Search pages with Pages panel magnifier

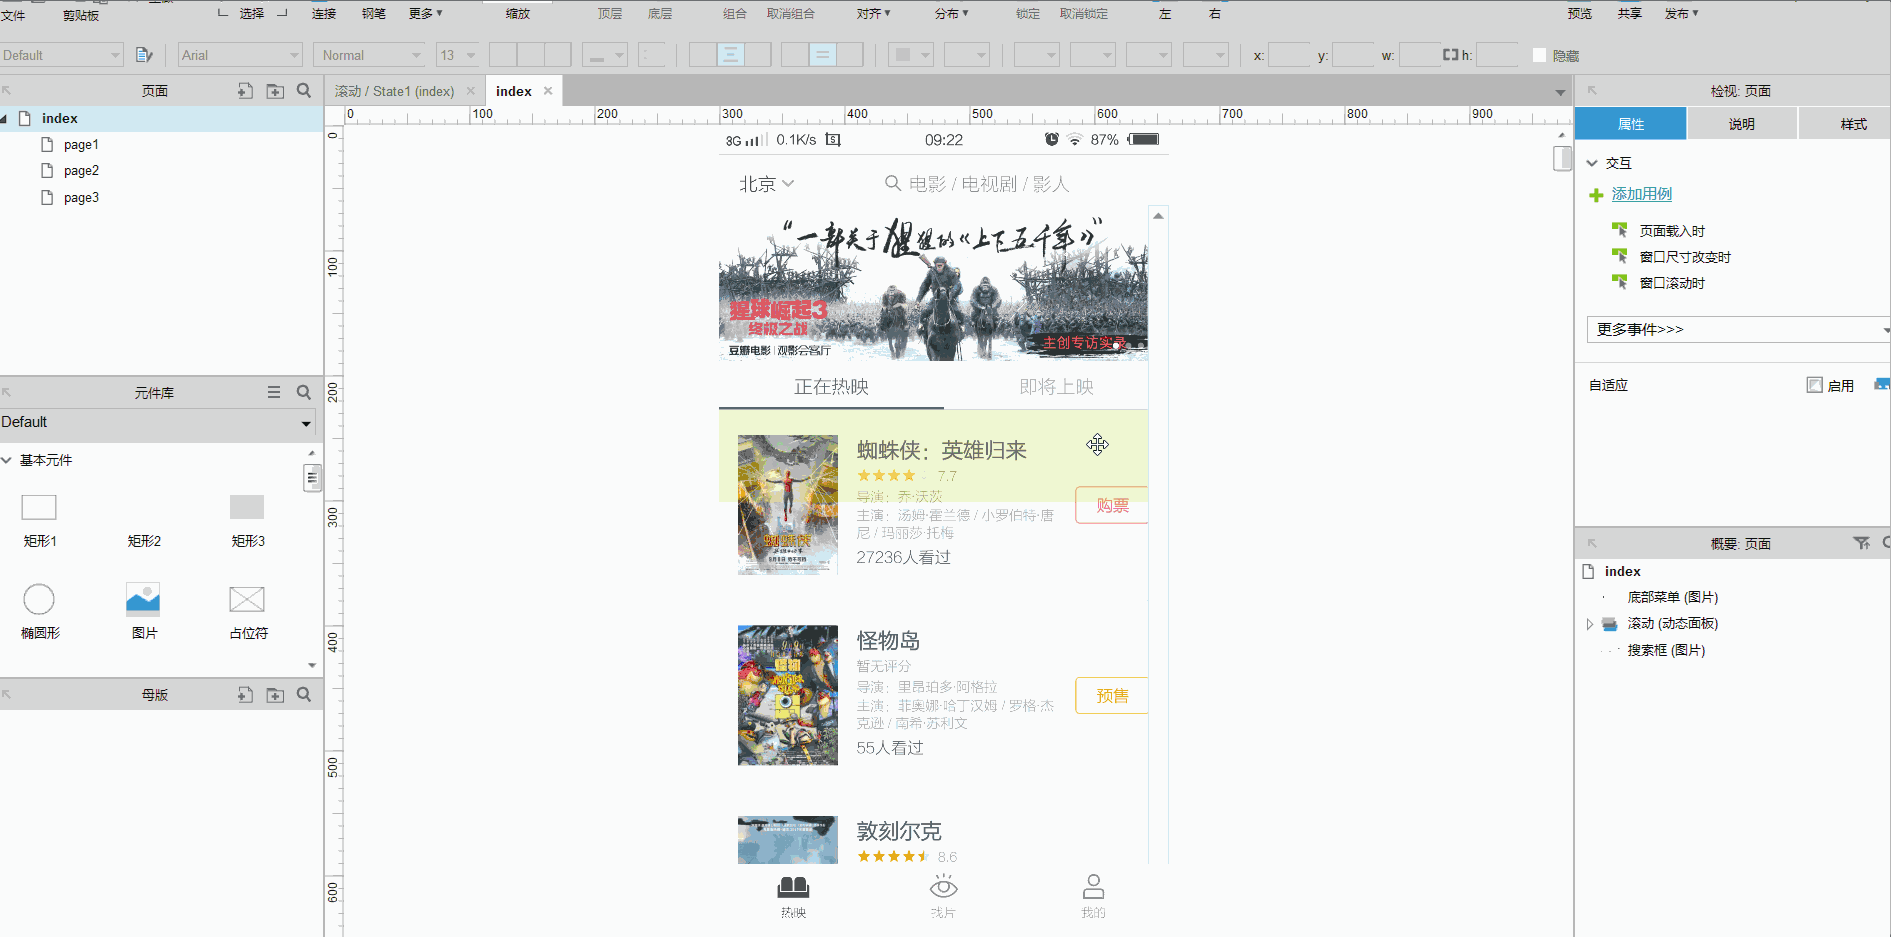click(x=304, y=91)
